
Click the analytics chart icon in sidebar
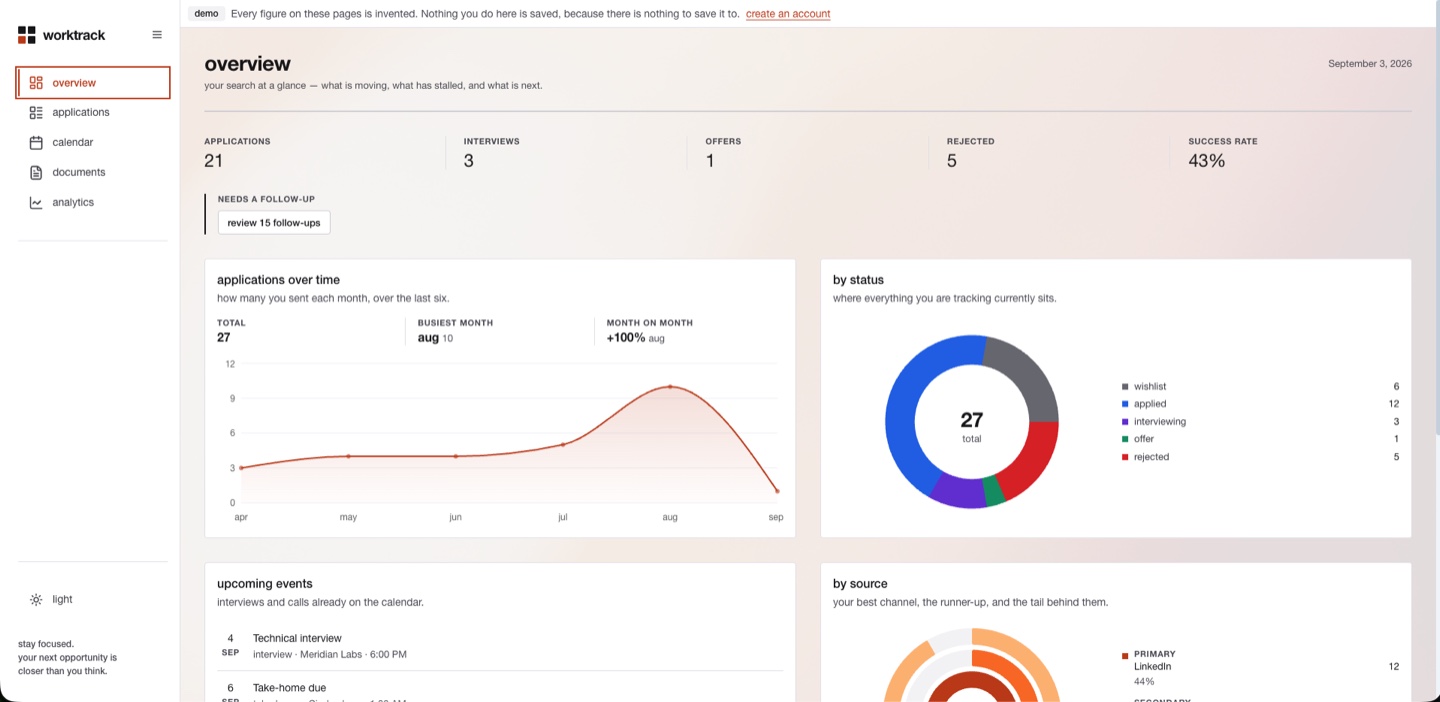click(x=36, y=203)
